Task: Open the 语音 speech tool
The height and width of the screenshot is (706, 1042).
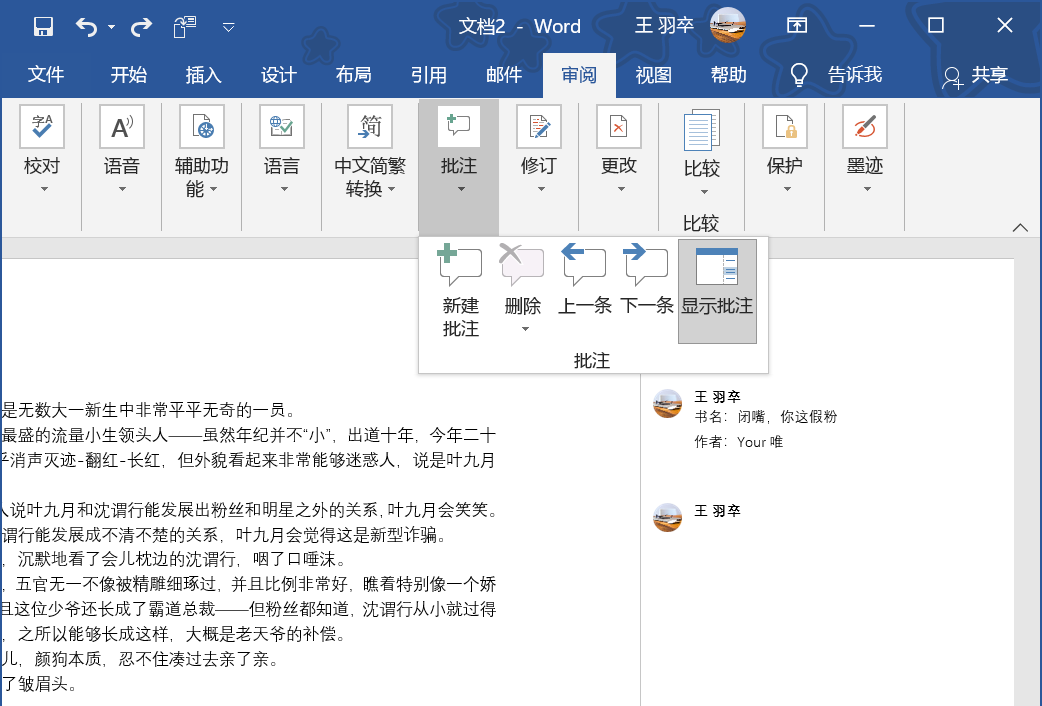Action: tap(121, 140)
